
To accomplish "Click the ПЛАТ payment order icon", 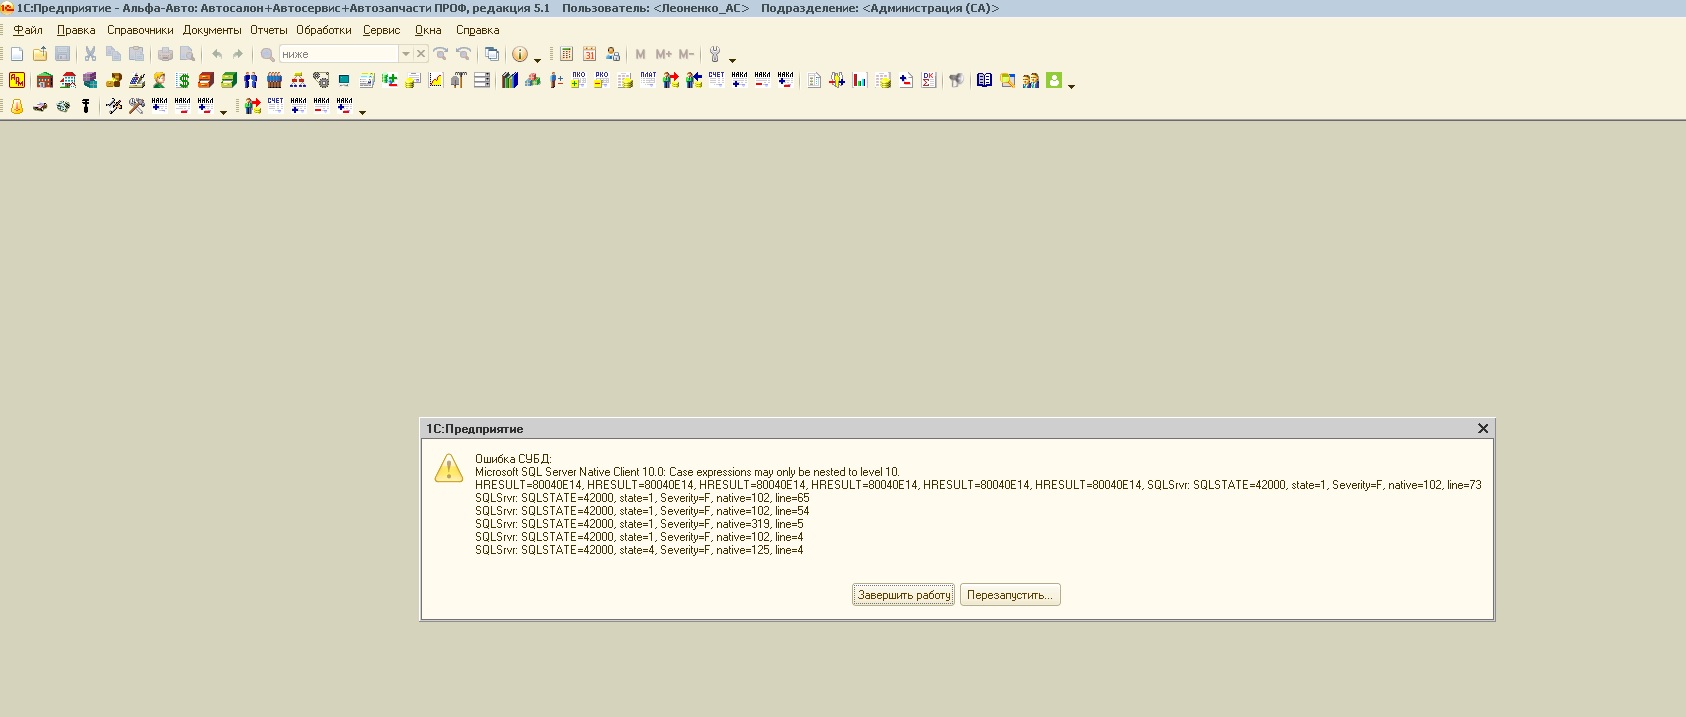I will (x=648, y=80).
